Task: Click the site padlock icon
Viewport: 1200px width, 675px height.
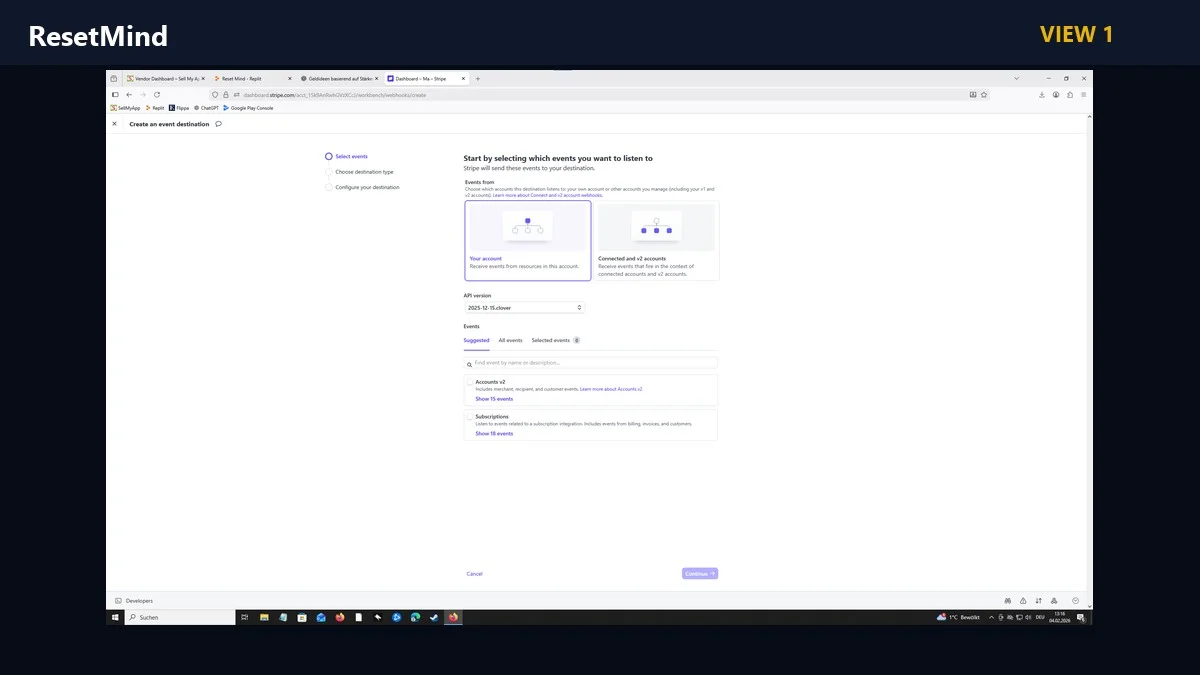Action: click(x=226, y=94)
